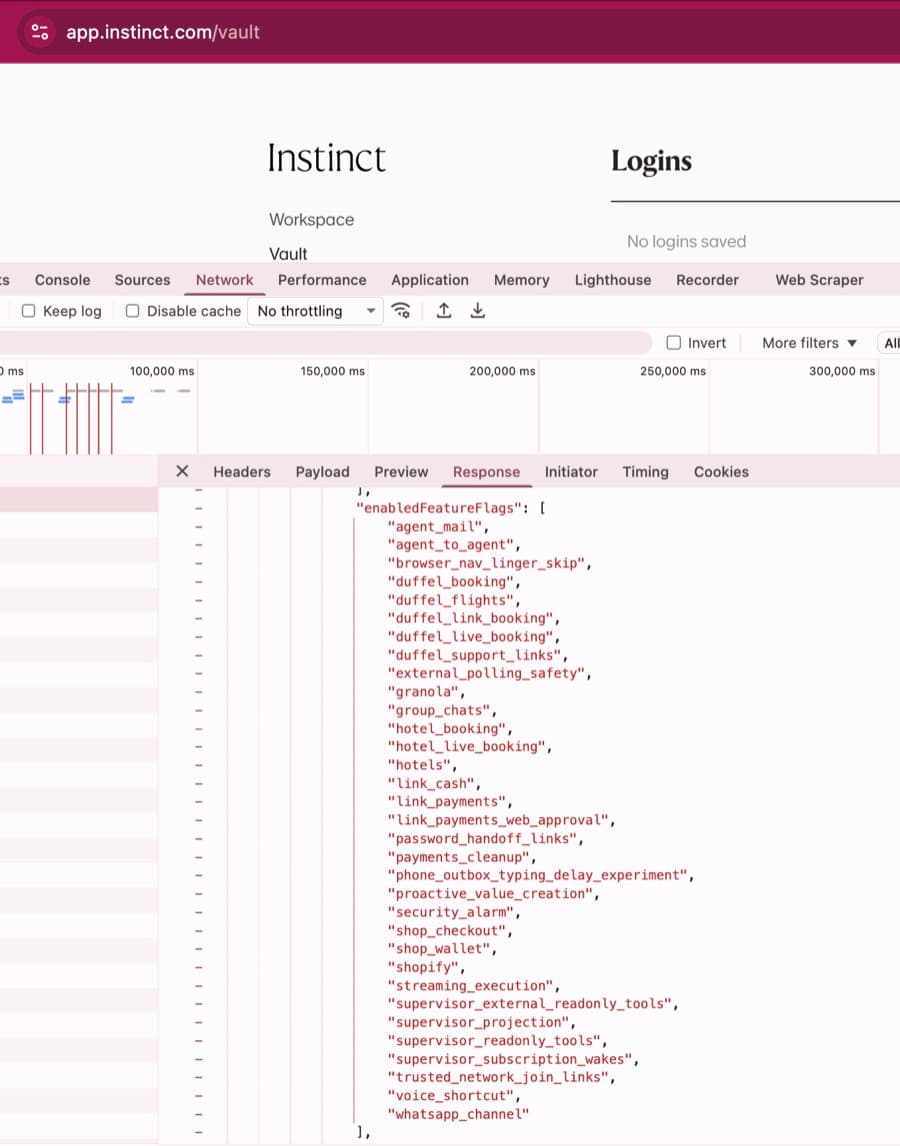Click the "group_chats" flag text
900x1146 pixels.
pos(439,710)
